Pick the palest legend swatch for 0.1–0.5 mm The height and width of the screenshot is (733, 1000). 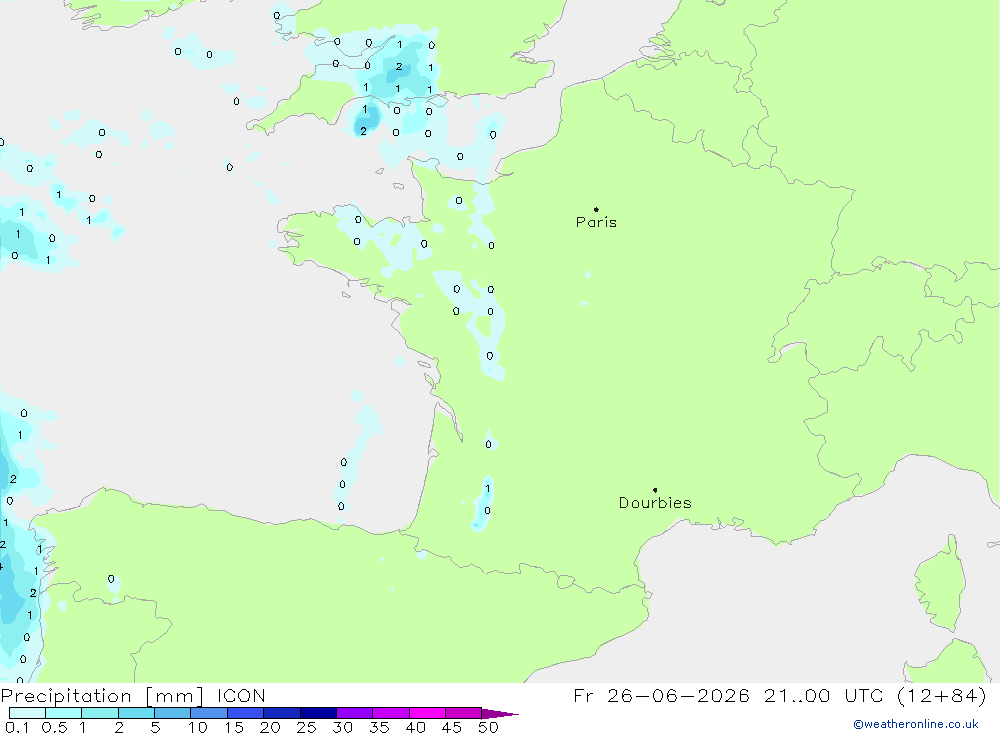pyautogui.click(x=27, y=713)
